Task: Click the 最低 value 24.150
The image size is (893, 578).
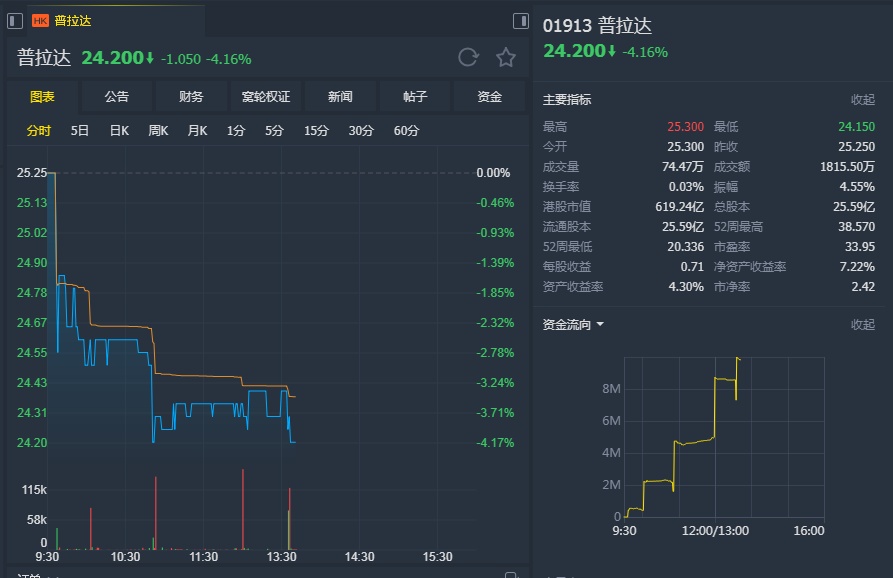Action: click(857, 126)
